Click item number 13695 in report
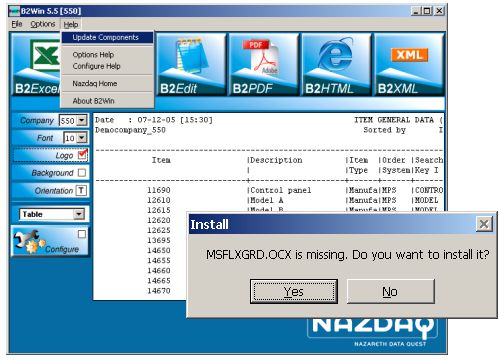 point(159,240)
